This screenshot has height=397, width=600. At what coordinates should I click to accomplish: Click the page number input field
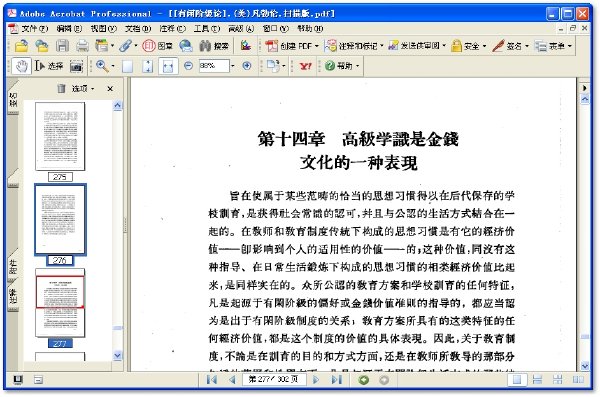pos(274,379)
